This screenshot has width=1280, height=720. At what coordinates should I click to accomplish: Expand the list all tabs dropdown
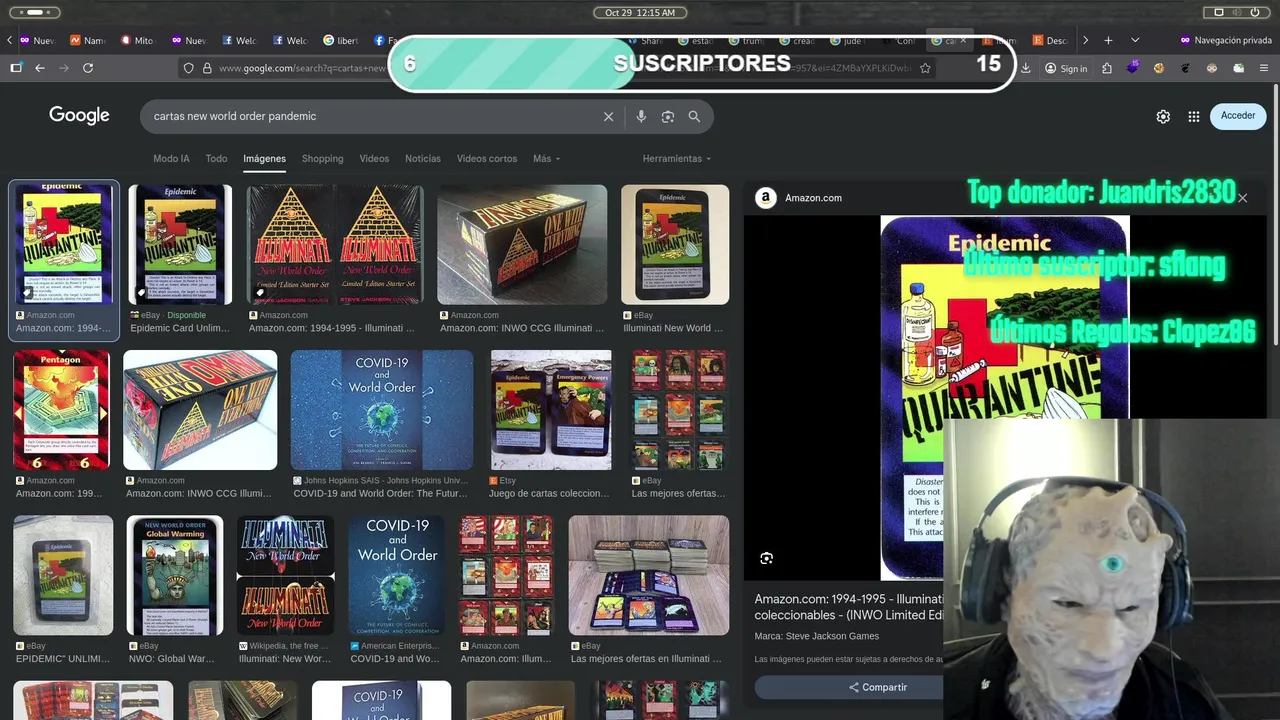(x=1135, y=40)
